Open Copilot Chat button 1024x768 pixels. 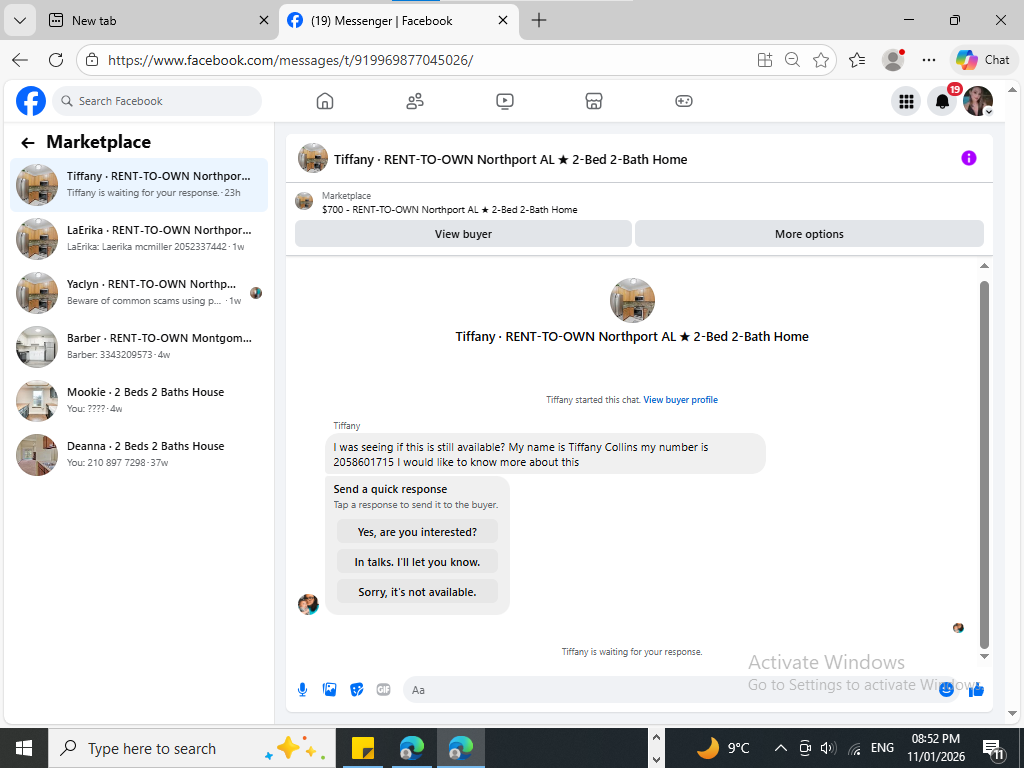[x=983, y=60]
